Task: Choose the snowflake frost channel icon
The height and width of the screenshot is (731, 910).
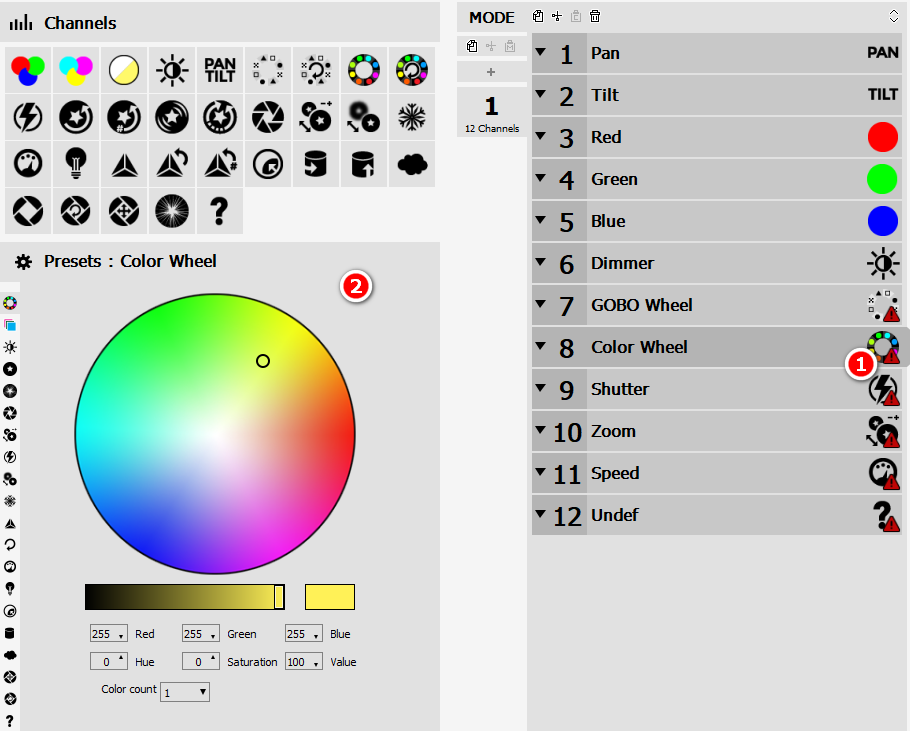Action: (x=411, y=117)
